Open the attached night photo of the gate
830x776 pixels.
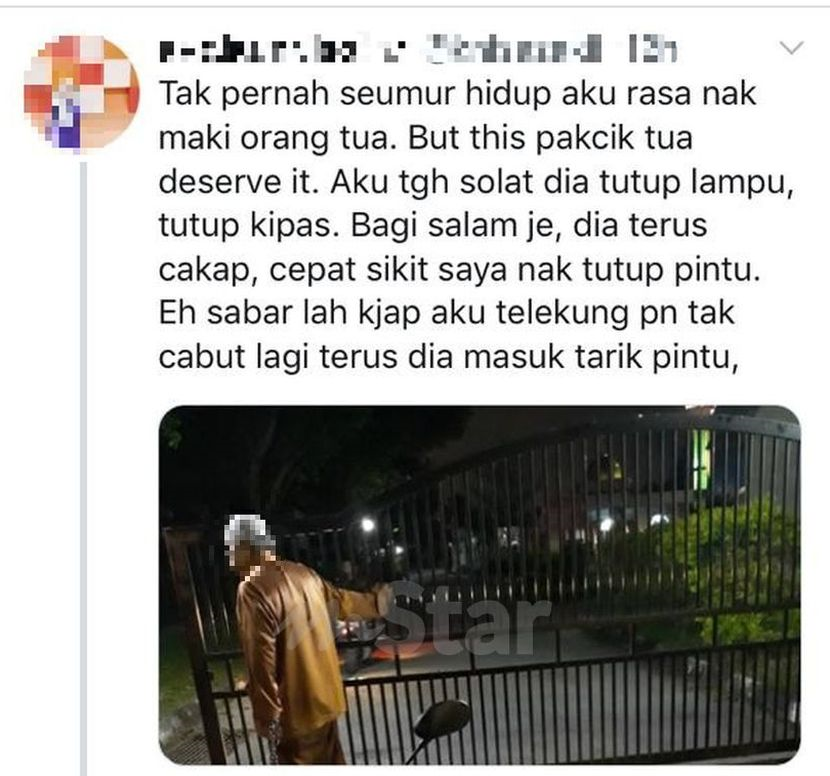coord(480,585)
